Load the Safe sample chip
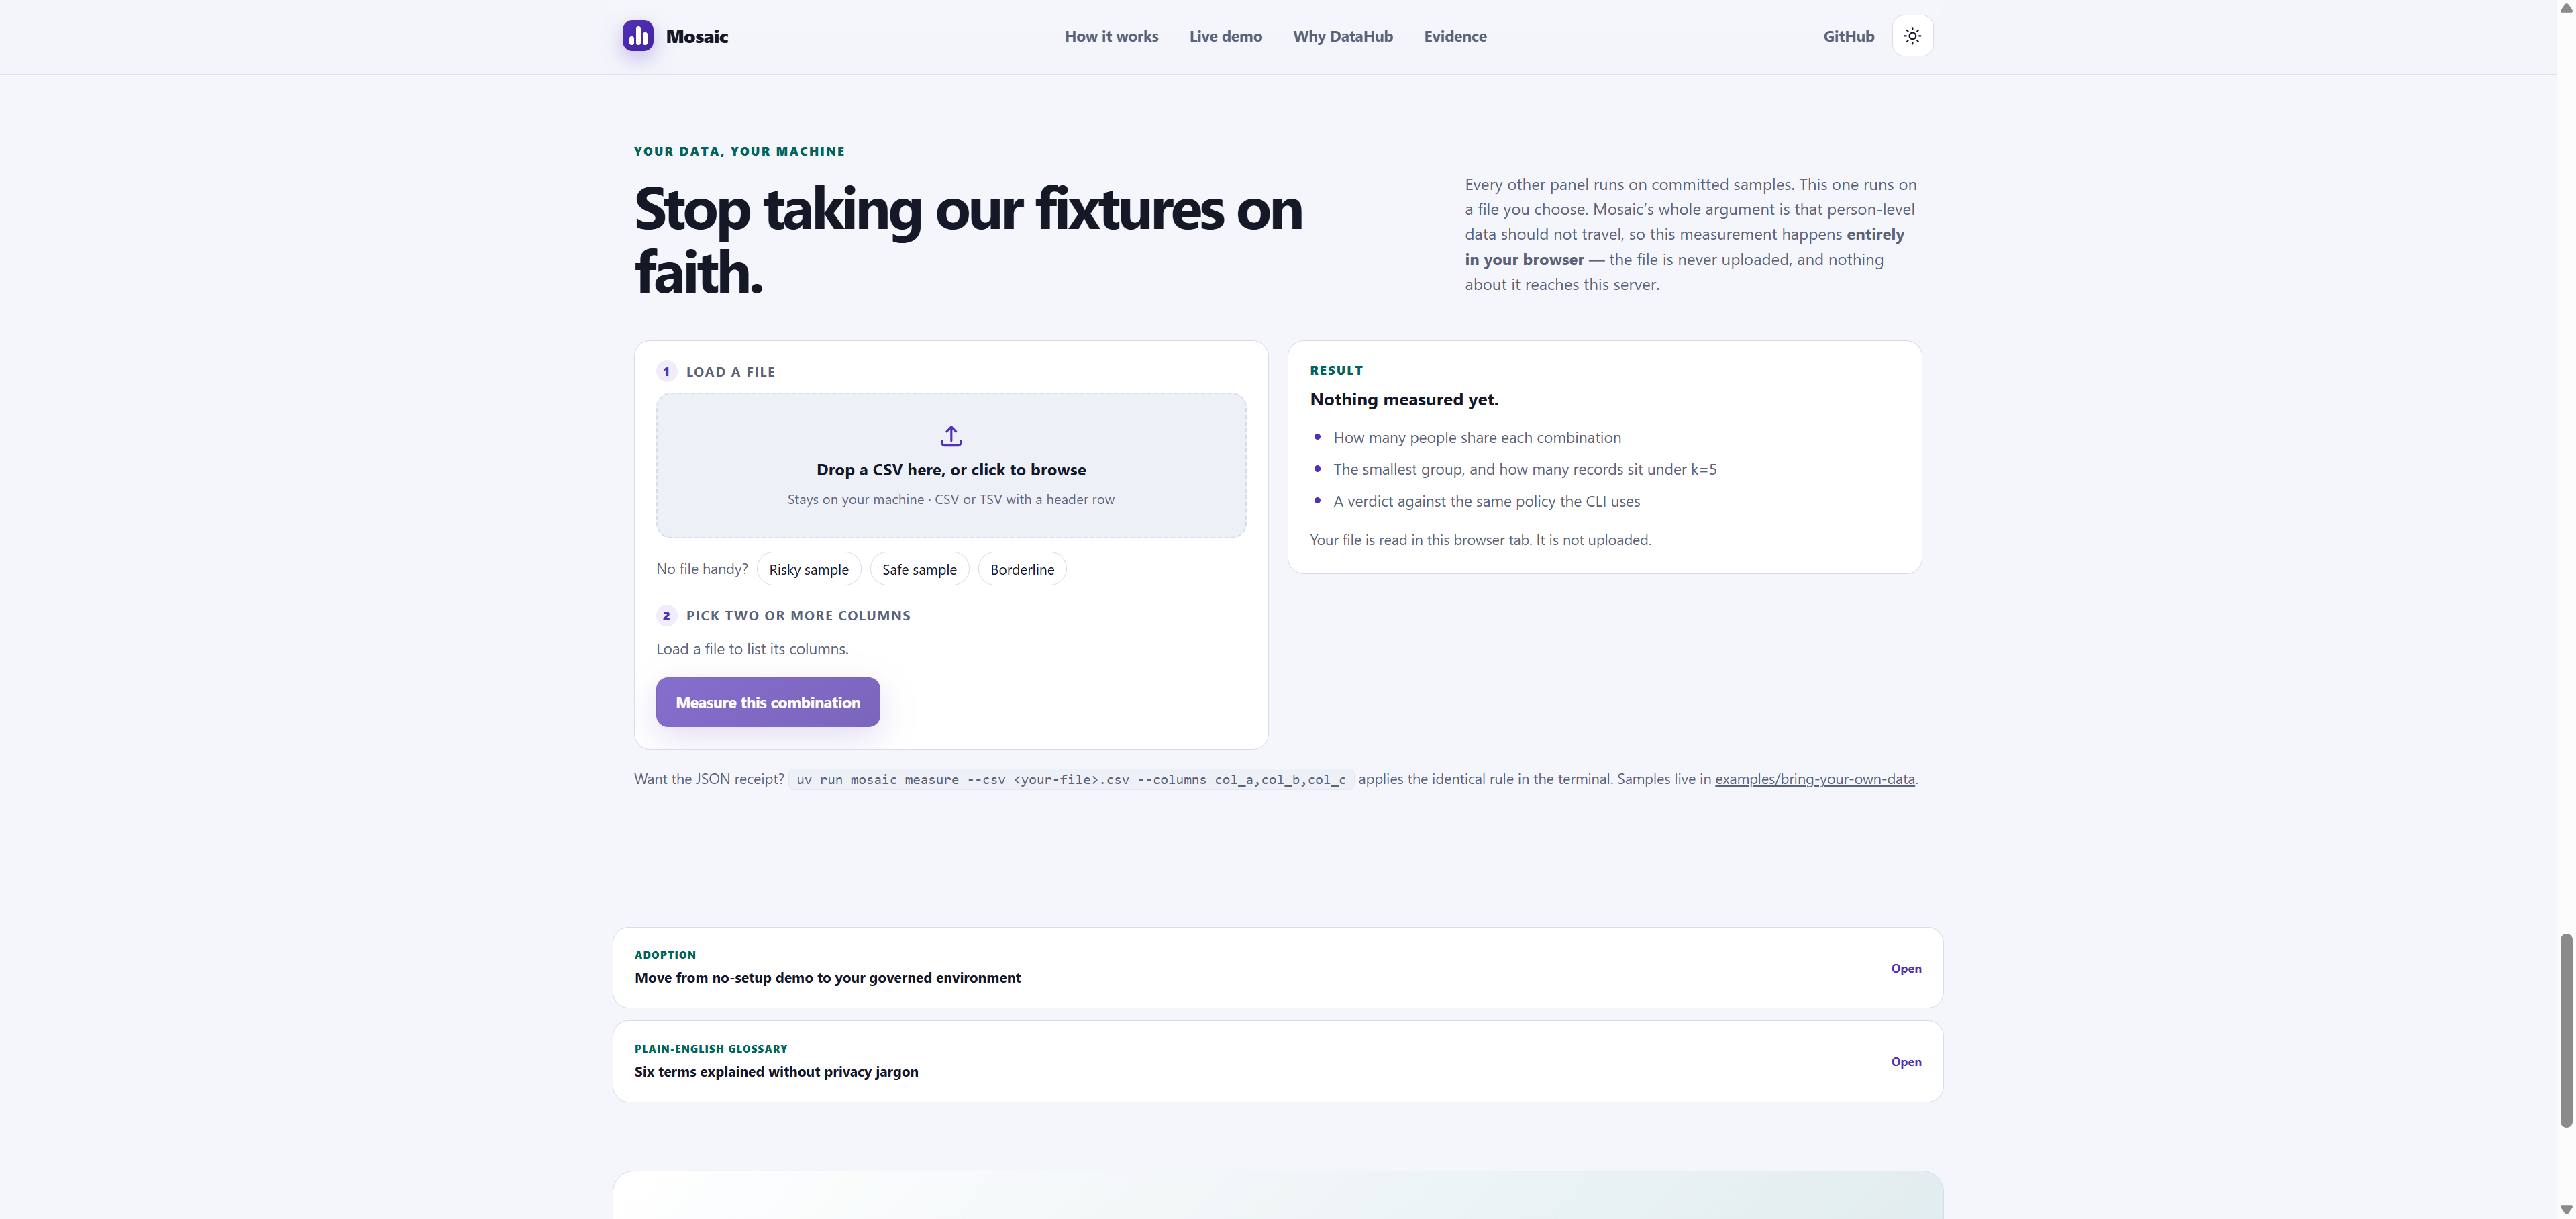Viewport: 2576px width, 1219px height. coord(919,569)
